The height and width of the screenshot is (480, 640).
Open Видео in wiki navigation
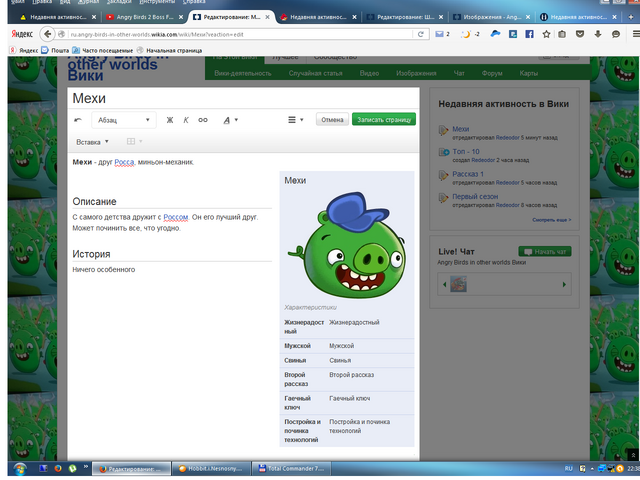click(x=369, y=73)
